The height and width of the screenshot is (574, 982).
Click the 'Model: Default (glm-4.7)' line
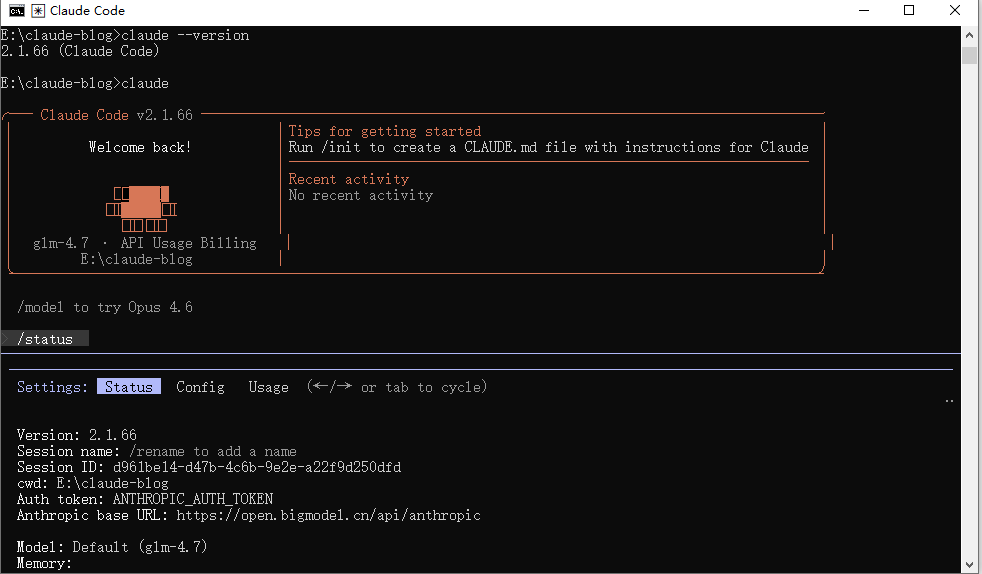[x=112, y=547]
